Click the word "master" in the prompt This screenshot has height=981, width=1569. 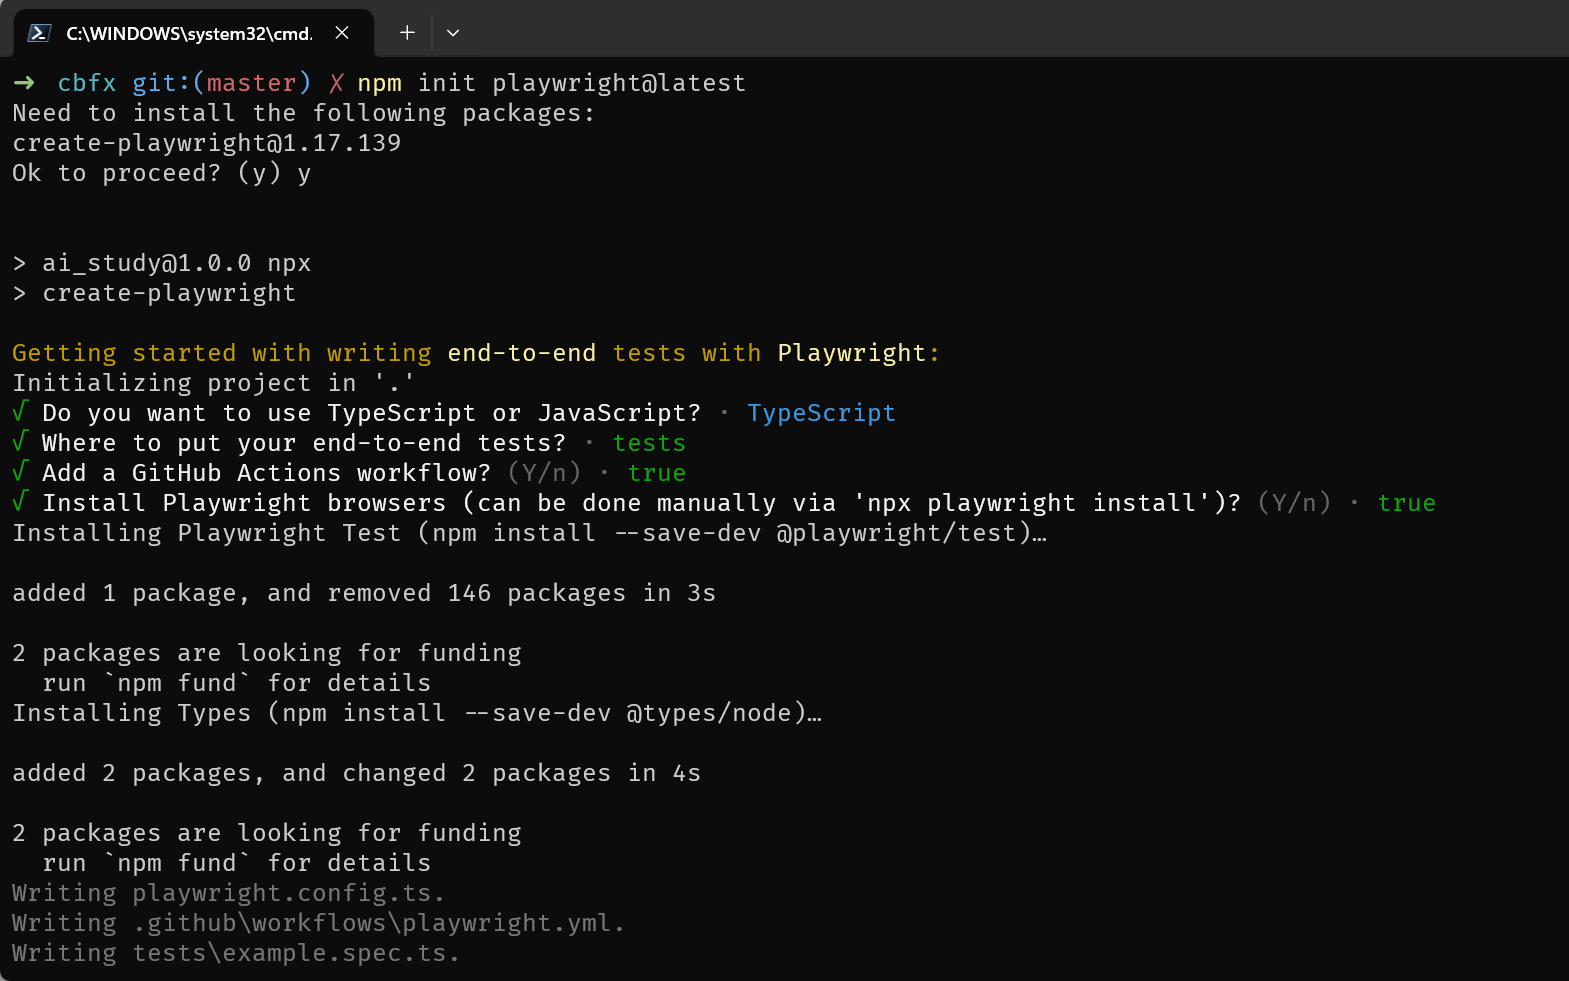tap(251, 83)
